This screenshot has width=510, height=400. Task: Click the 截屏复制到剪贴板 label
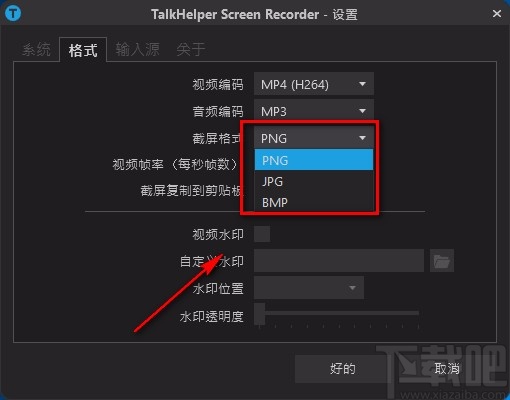tap(192, 191)
